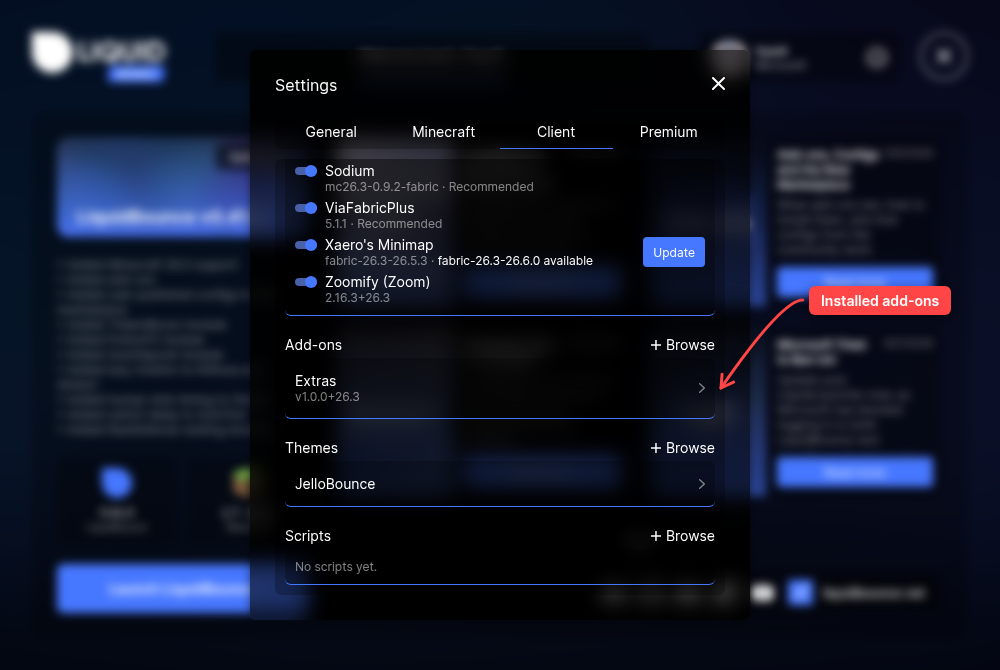
Task: Click the Add-ons section heading
Action: 313,345
